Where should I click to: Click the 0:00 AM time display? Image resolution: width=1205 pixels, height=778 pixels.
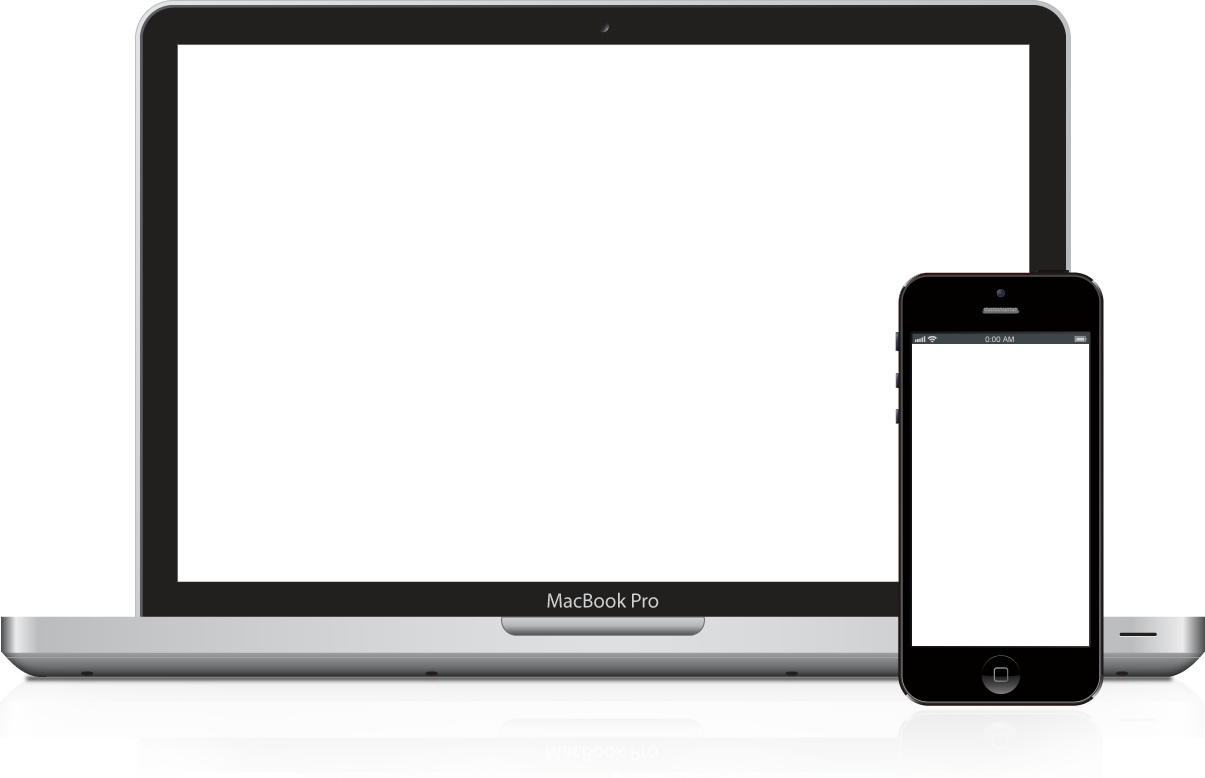point(1000,339)
